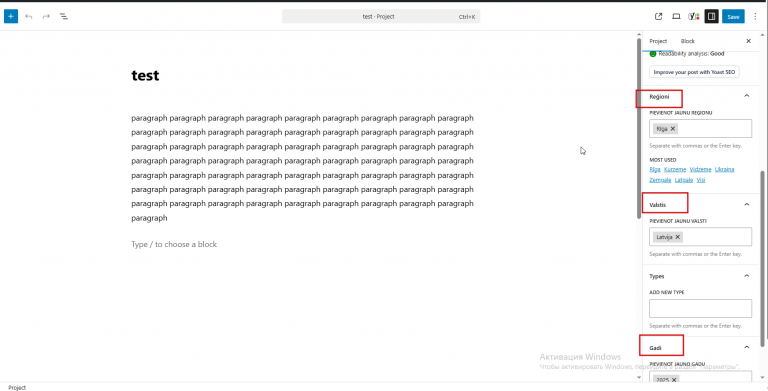Open the Yoast SEO panel icon
Image resolution: width=768 pixels, height=391 pixels.
[x=694, y=17]
